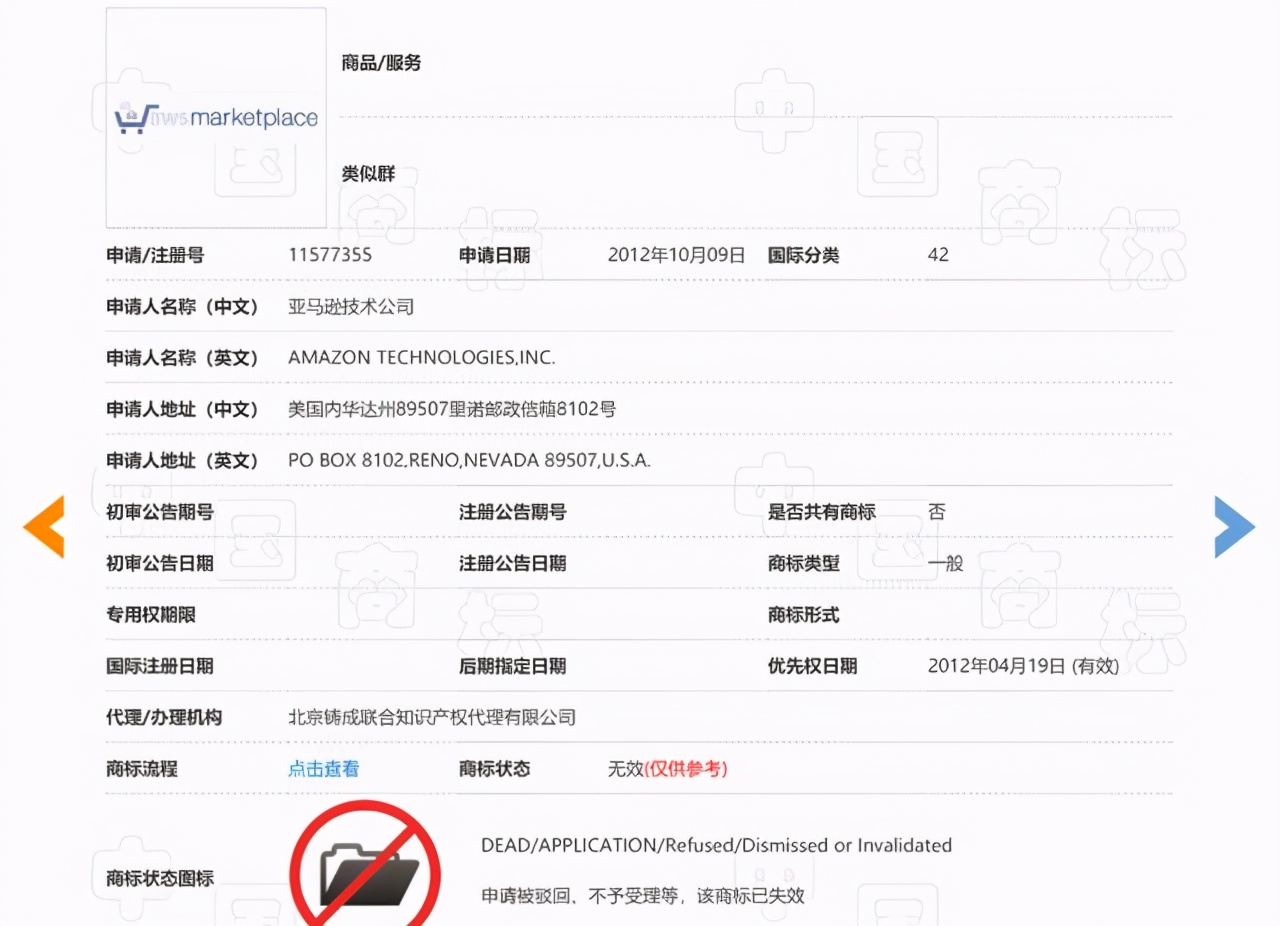Expand the 后期指定日期 field
The image size is (1280, 926).
[x=511, y=666]
